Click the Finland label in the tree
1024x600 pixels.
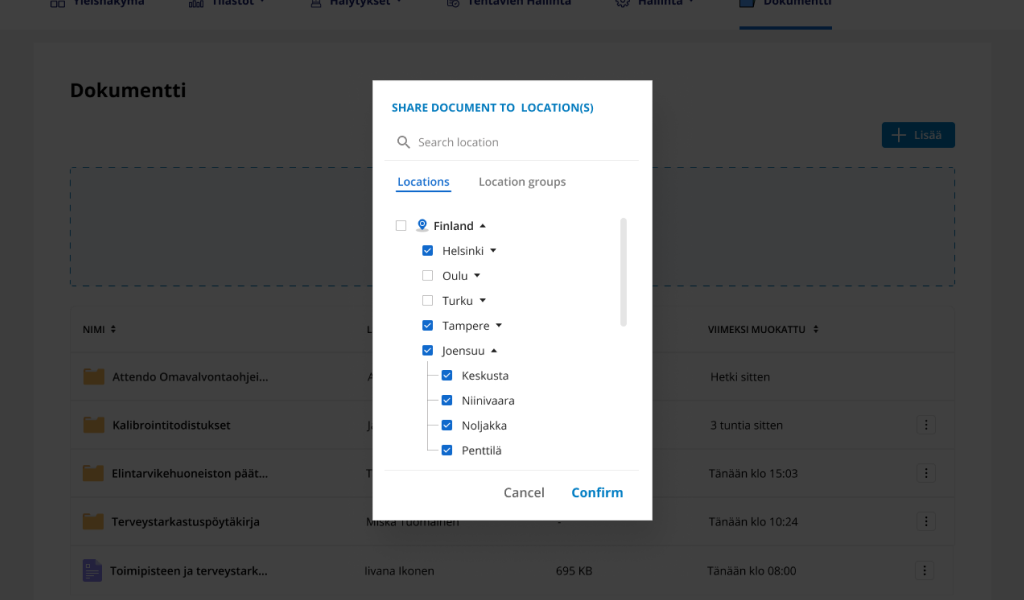click(x=453, y=226)
